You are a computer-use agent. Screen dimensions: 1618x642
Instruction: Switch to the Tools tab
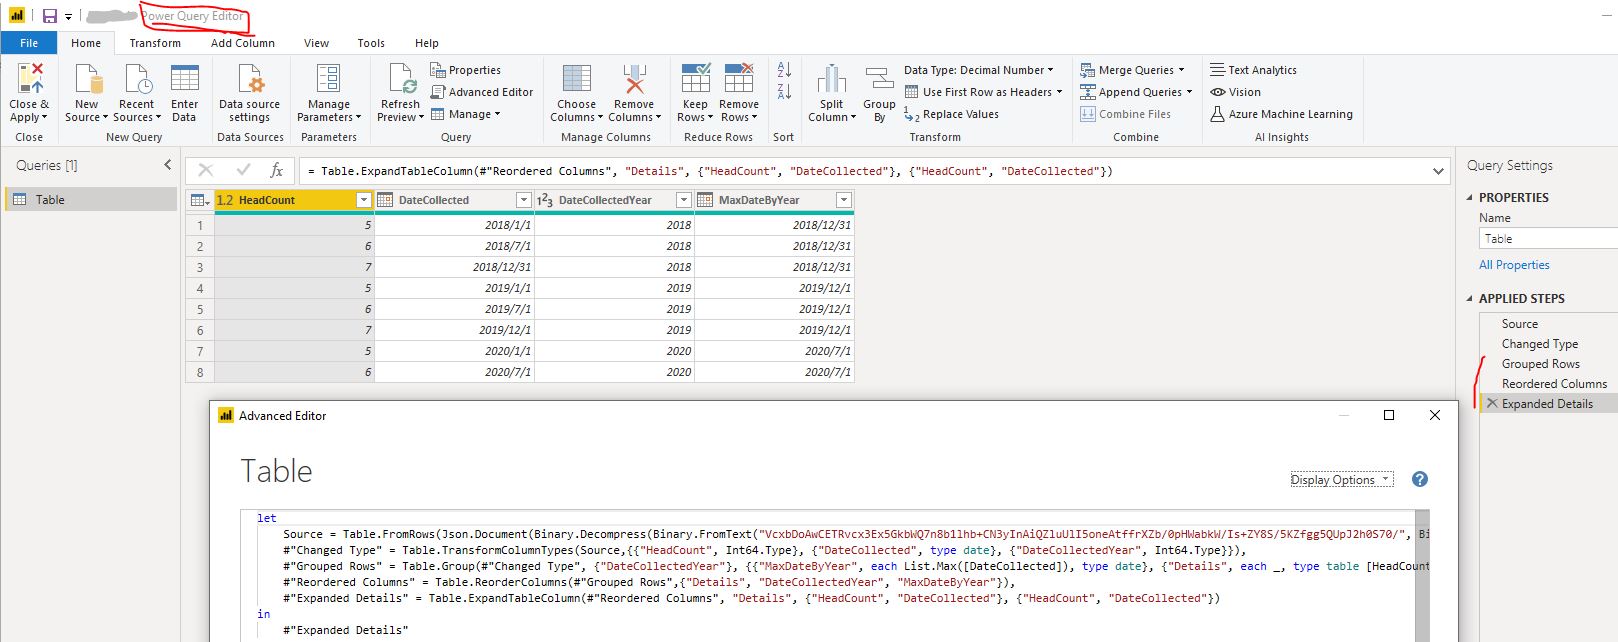click(371, 43)
